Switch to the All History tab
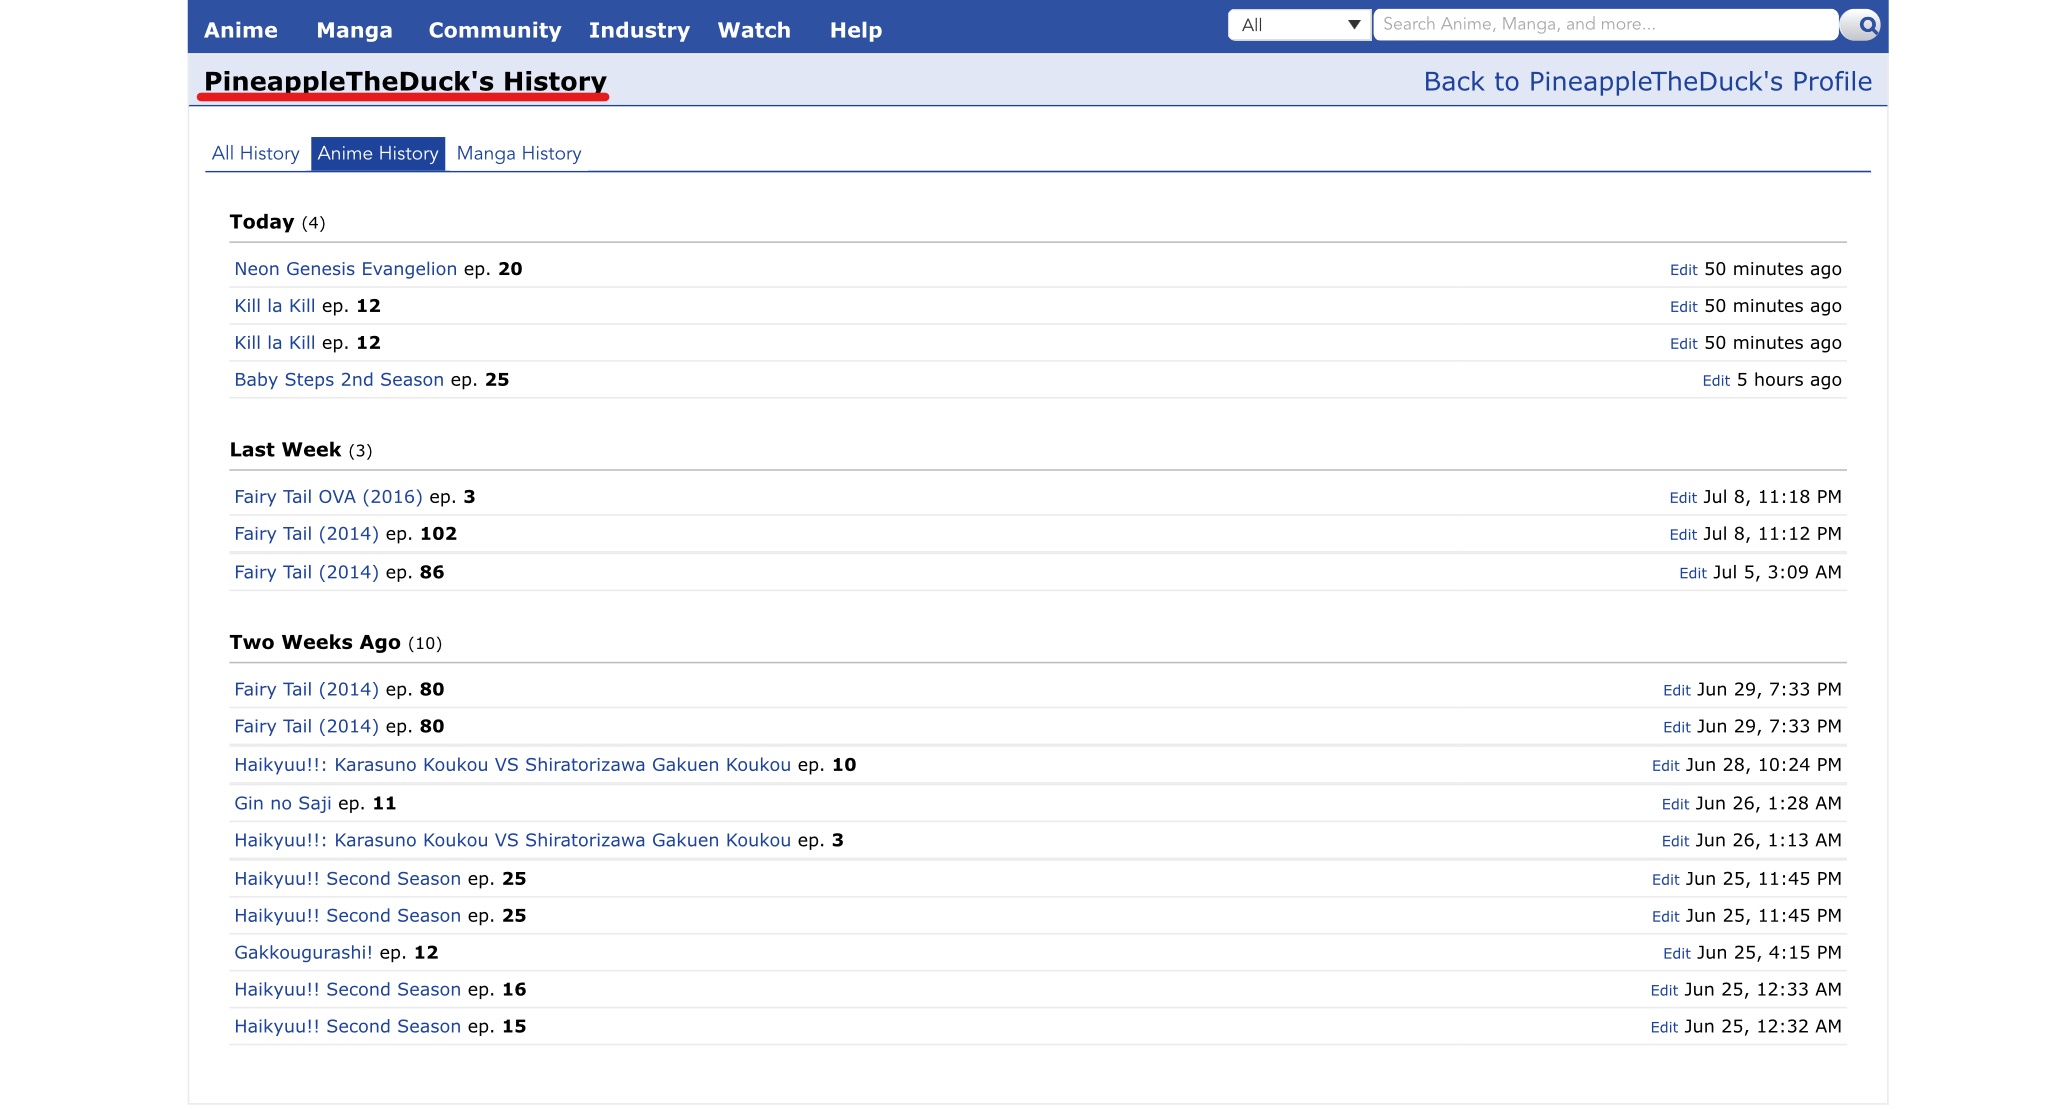 click(255, 153)
